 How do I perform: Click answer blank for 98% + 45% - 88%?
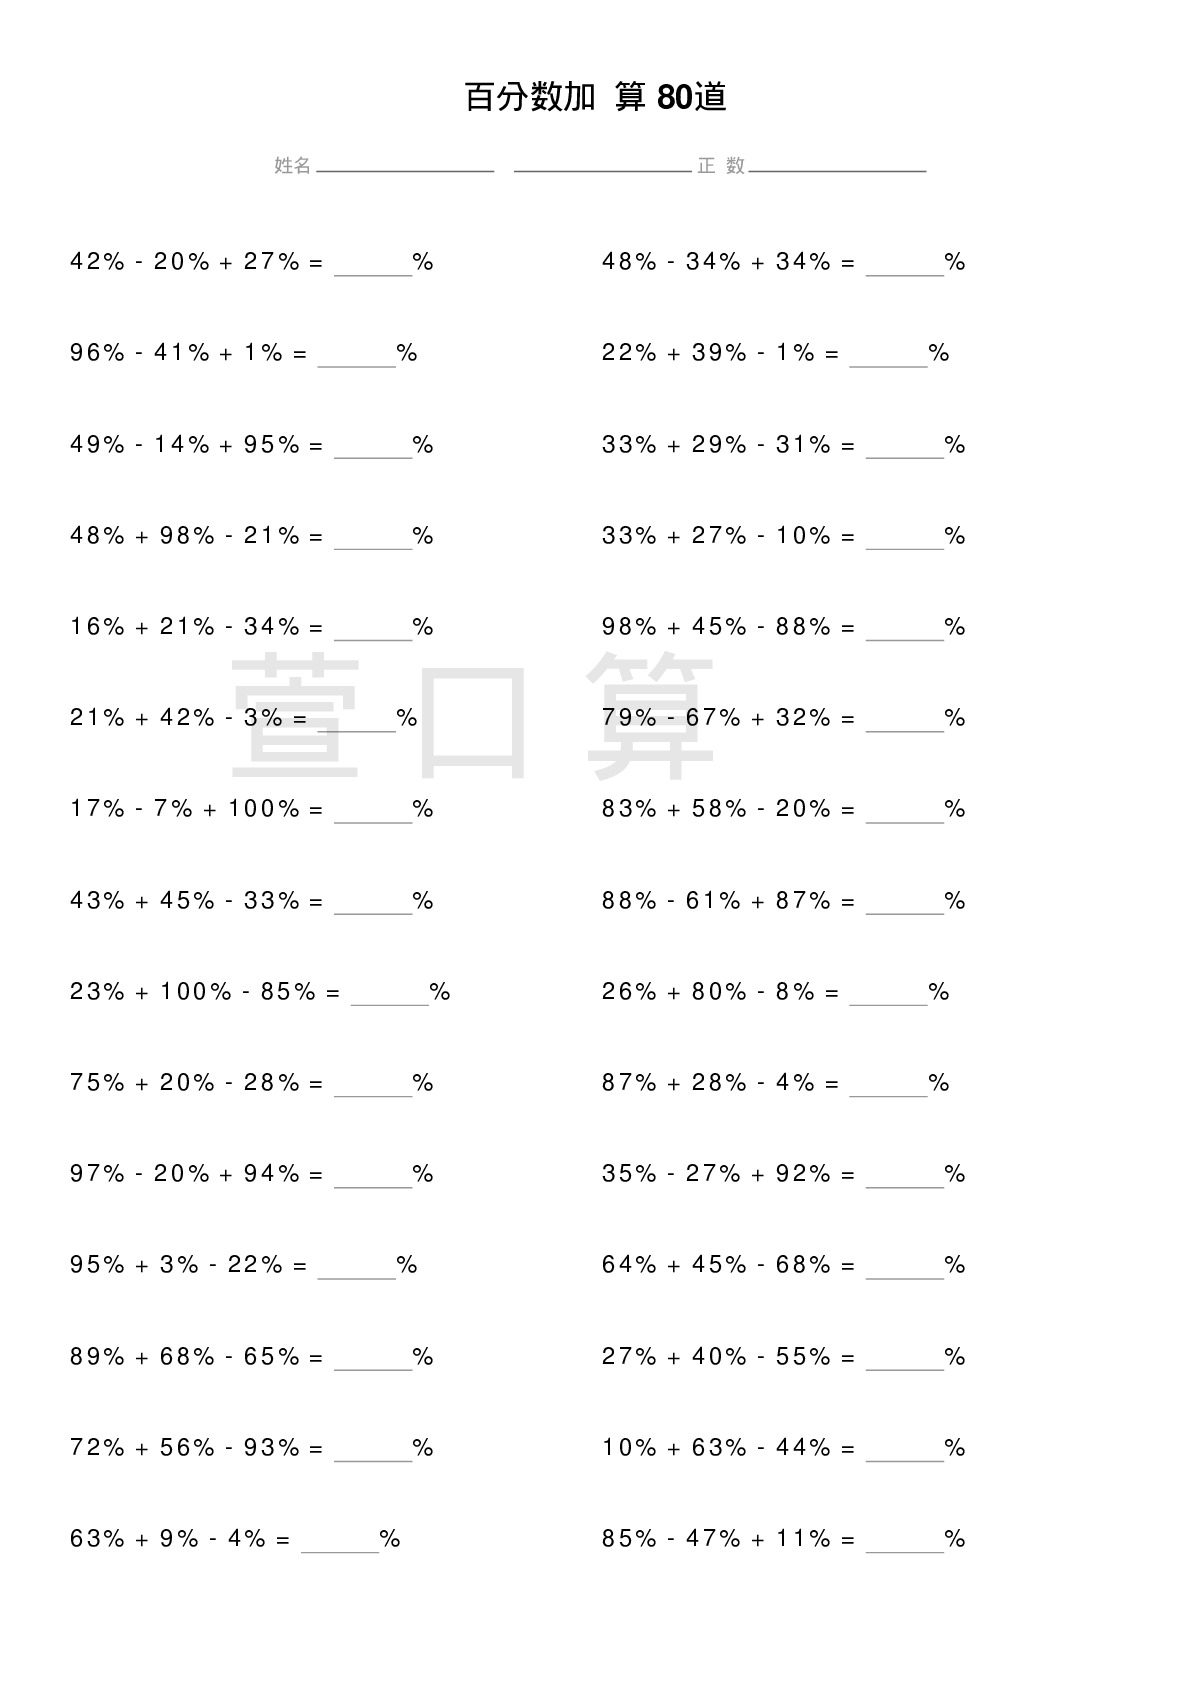[x=905, y=628]
